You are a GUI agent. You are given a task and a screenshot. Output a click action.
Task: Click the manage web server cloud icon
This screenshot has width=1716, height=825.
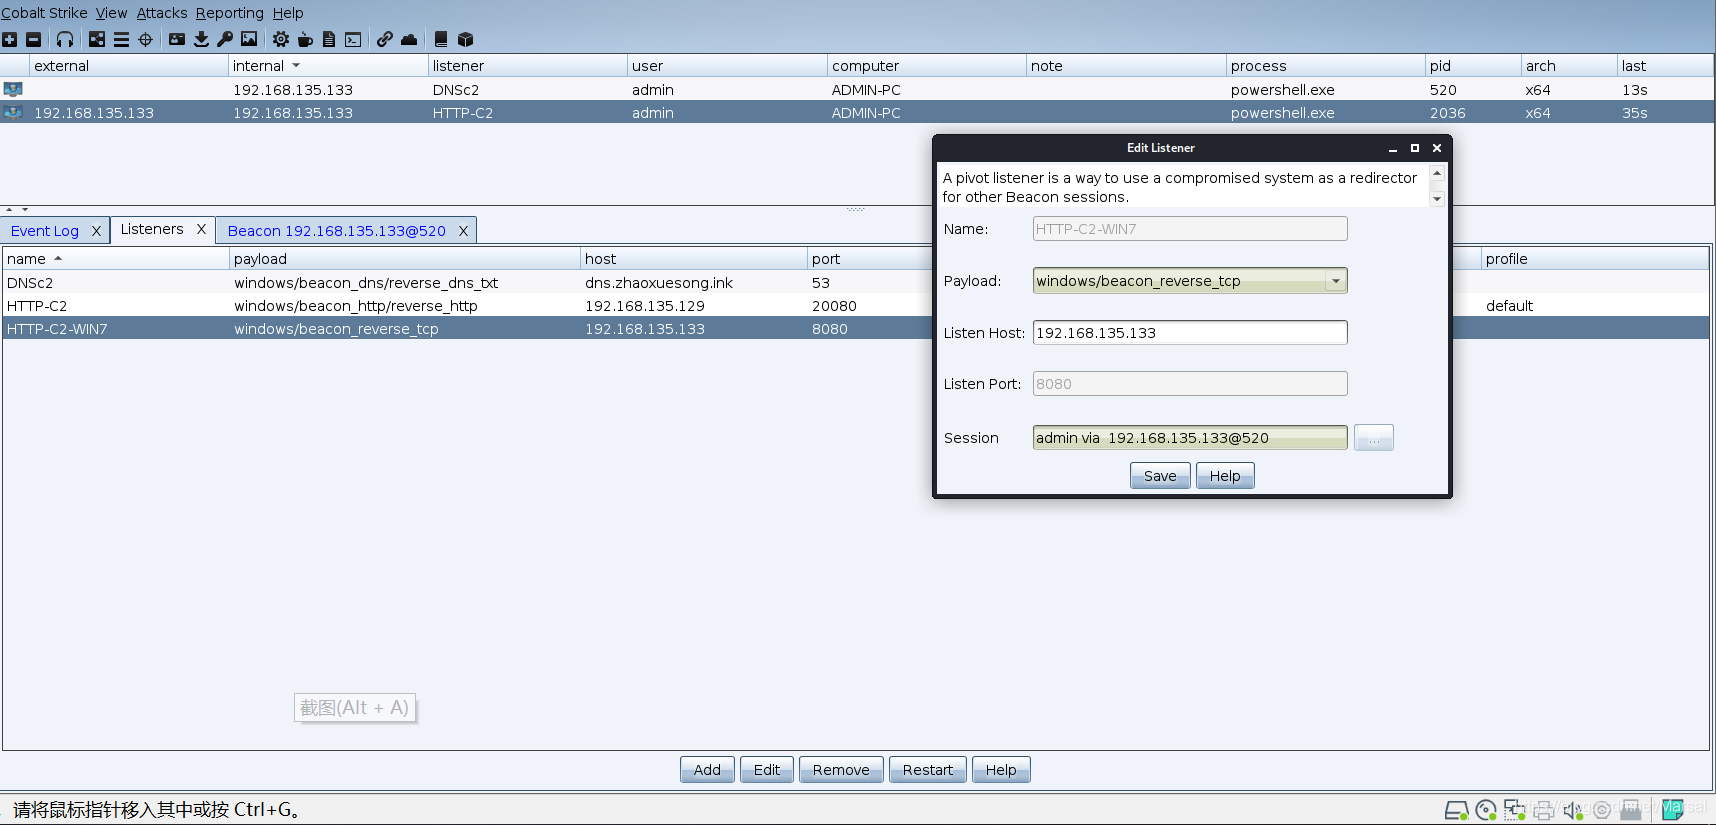(x=409, y=39)
